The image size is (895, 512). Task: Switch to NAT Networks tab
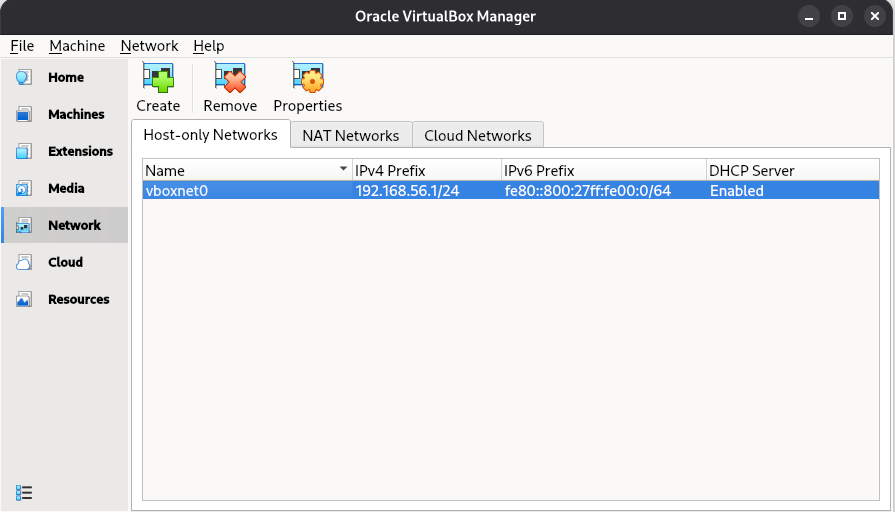(x=350, y=136)
